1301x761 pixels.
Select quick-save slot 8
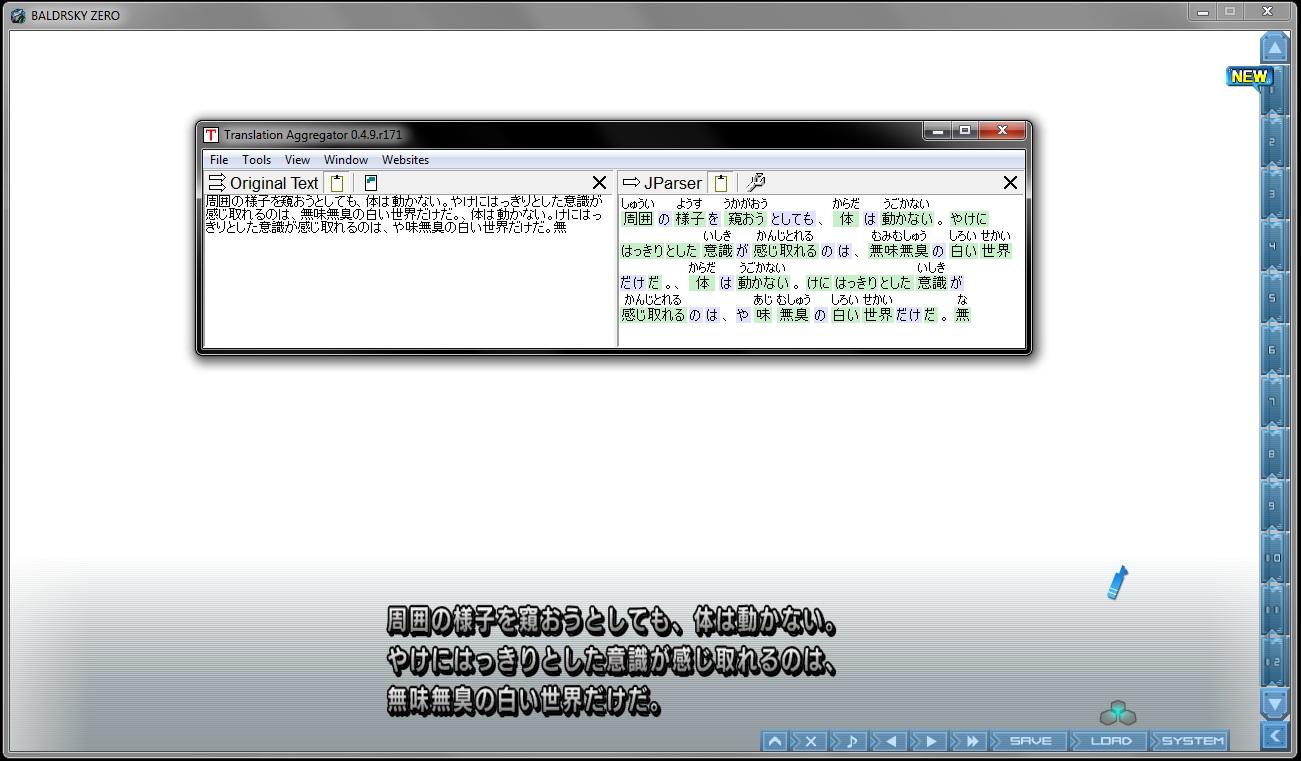[x=1273, y=454]
